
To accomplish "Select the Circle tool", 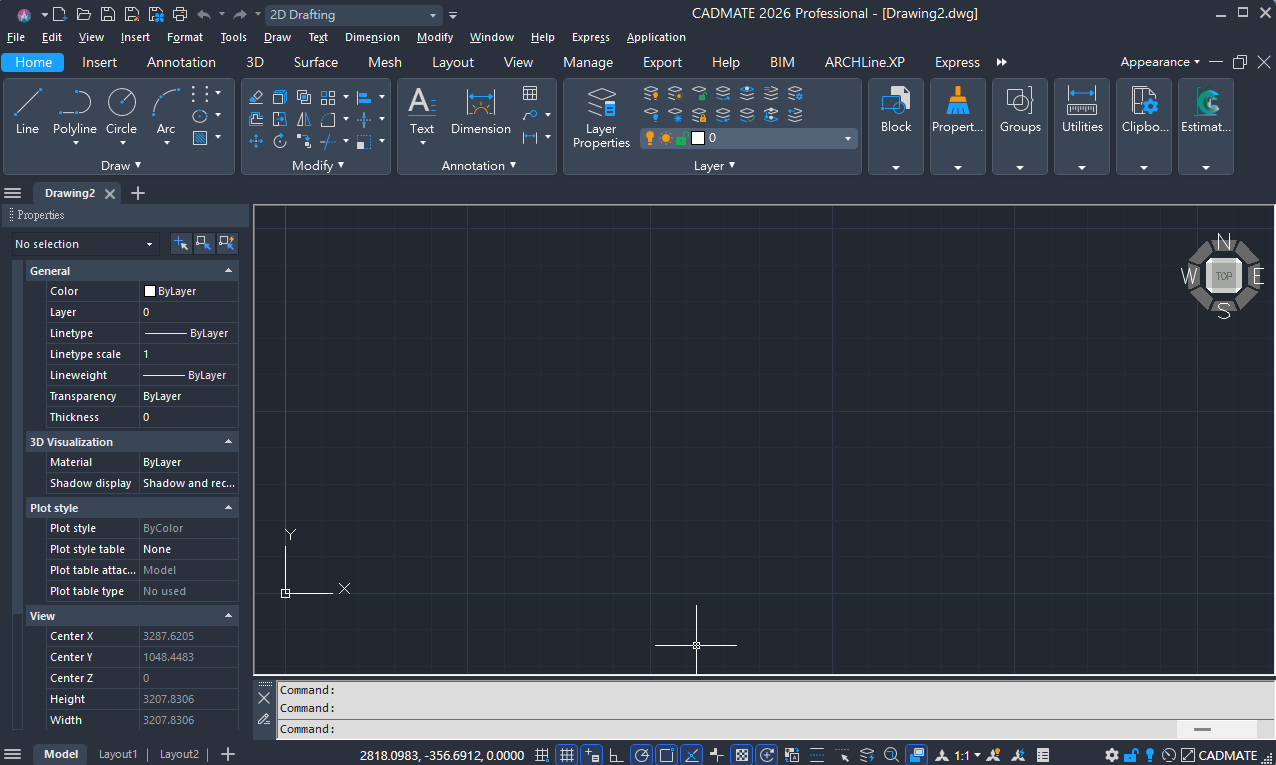I will pos(121,111).
